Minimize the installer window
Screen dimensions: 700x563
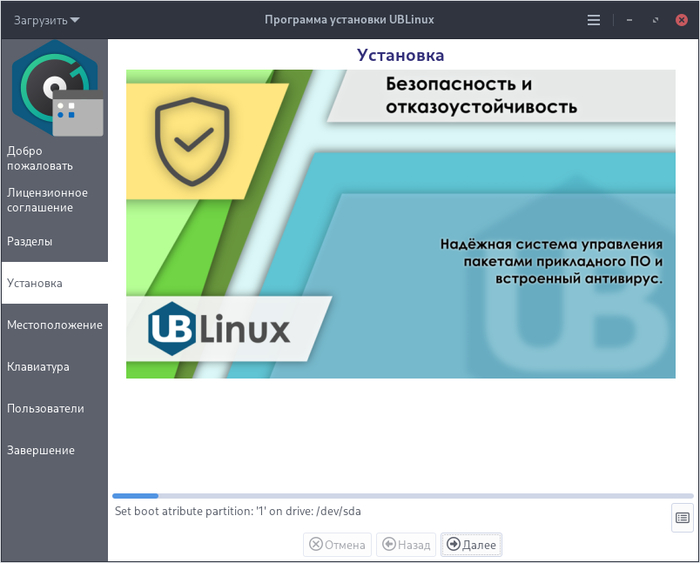[x=629, y=20]
